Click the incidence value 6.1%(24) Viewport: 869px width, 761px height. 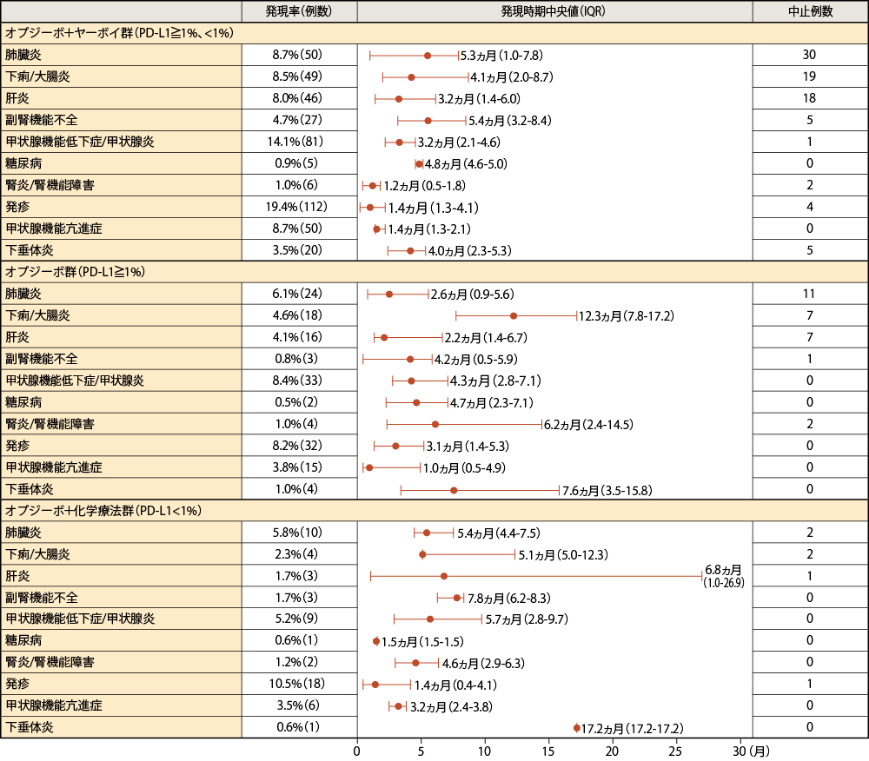click(298, 293)
